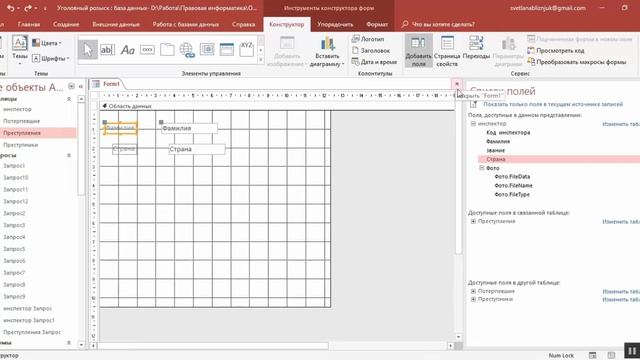Open the Справка (Help) ribbon tab
Screen dimensions: 640x360
(x=243, y=24)
